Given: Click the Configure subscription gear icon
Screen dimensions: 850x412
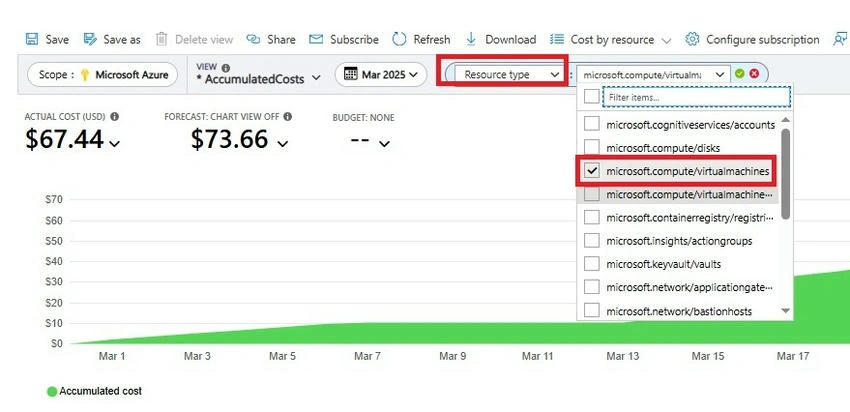Looking at the screenshot, I should [x=692, y=40].
